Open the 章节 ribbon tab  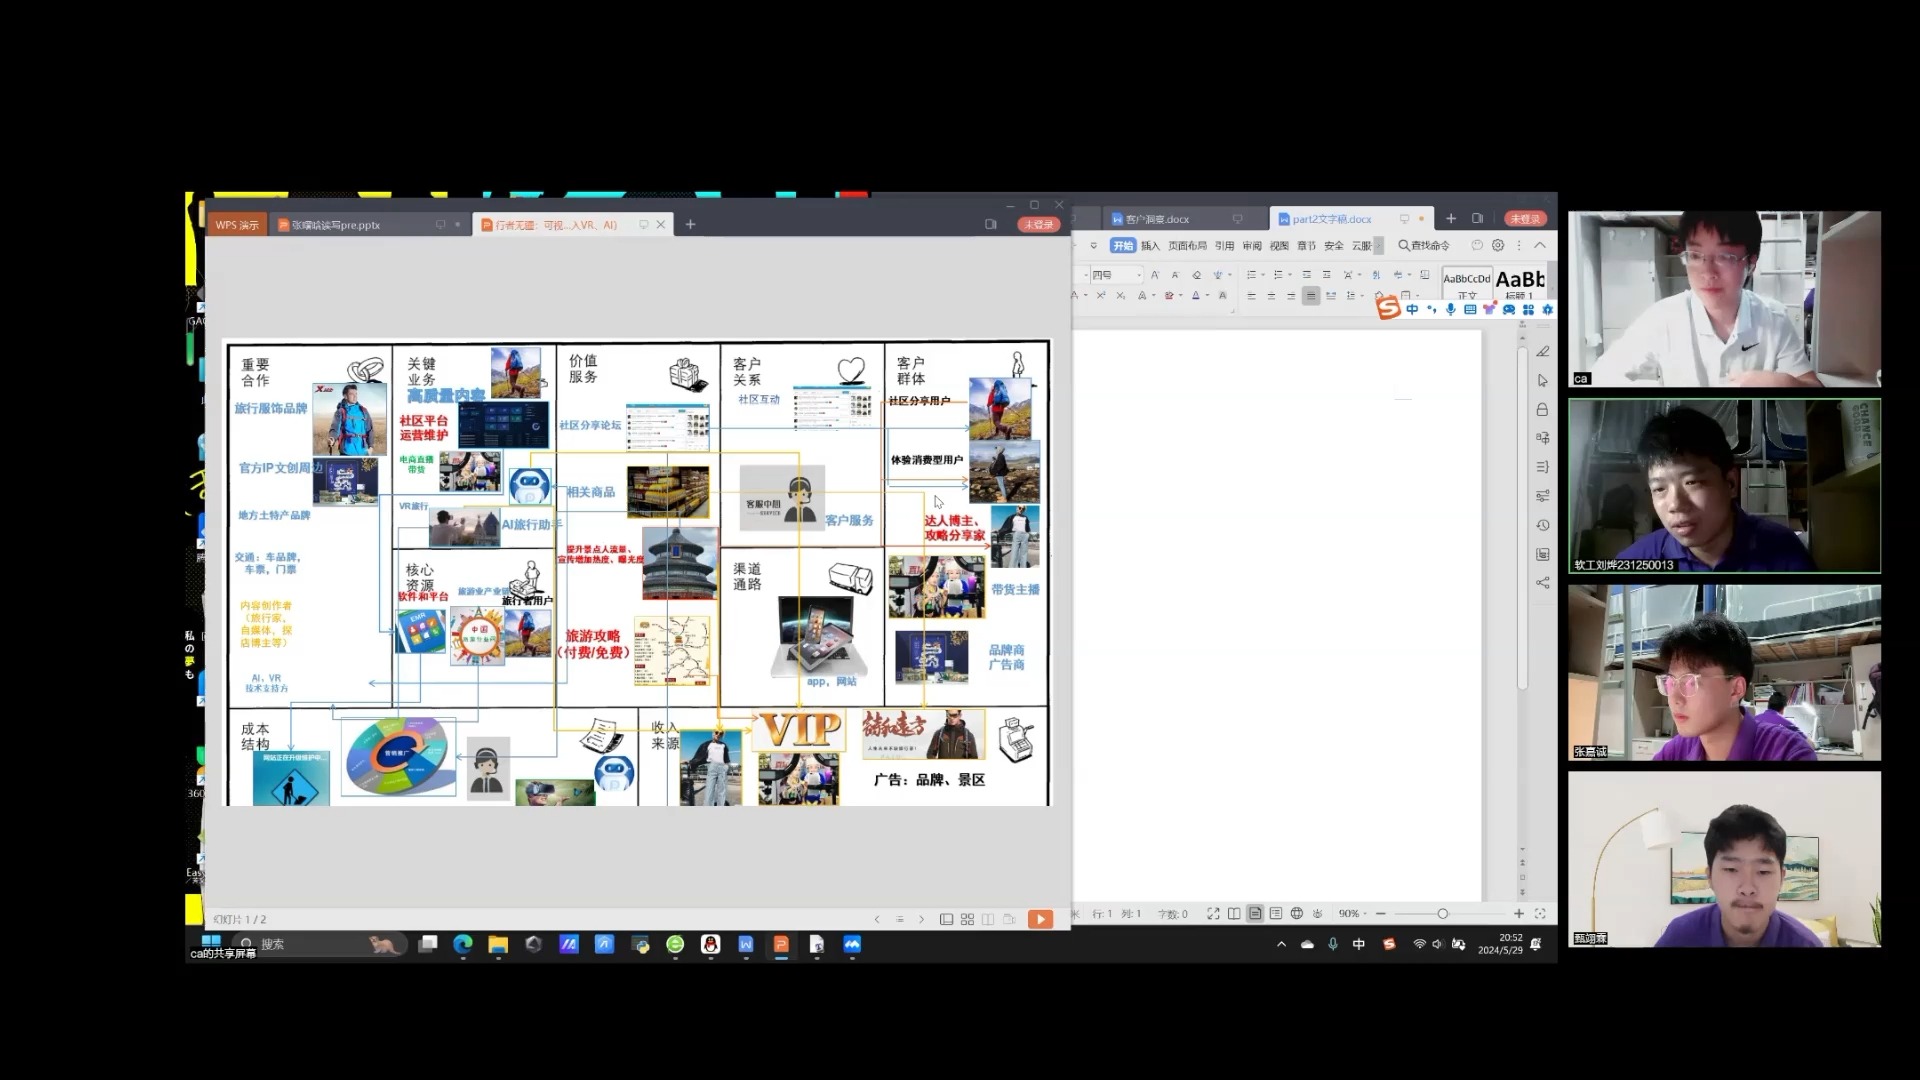(1306, 245)
